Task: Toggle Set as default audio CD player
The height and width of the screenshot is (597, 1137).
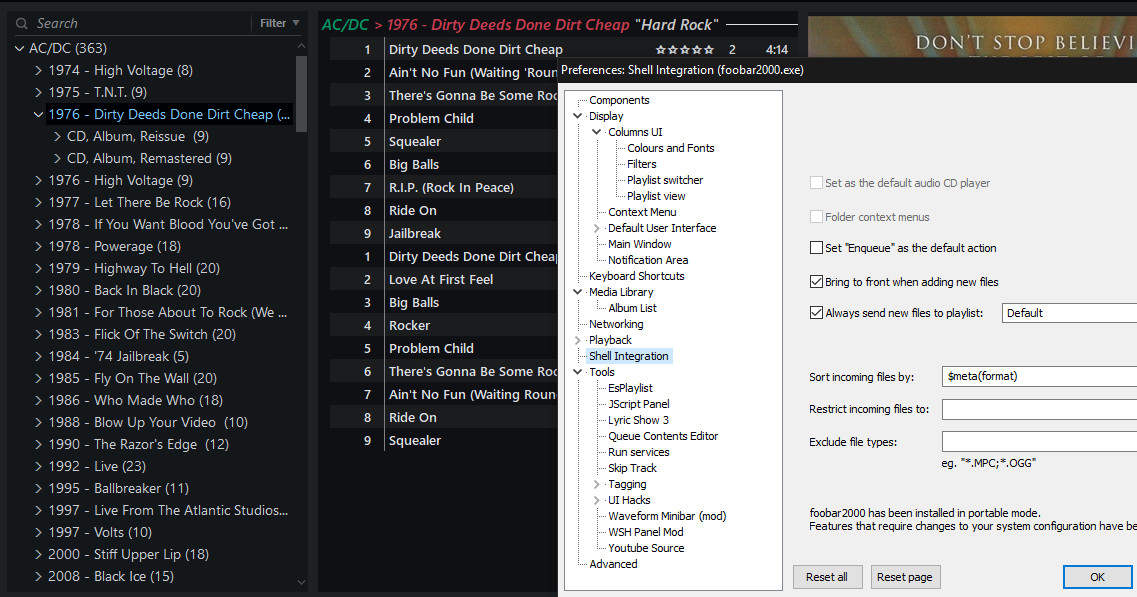Action: pyautogui.click(x=816, y=183)
